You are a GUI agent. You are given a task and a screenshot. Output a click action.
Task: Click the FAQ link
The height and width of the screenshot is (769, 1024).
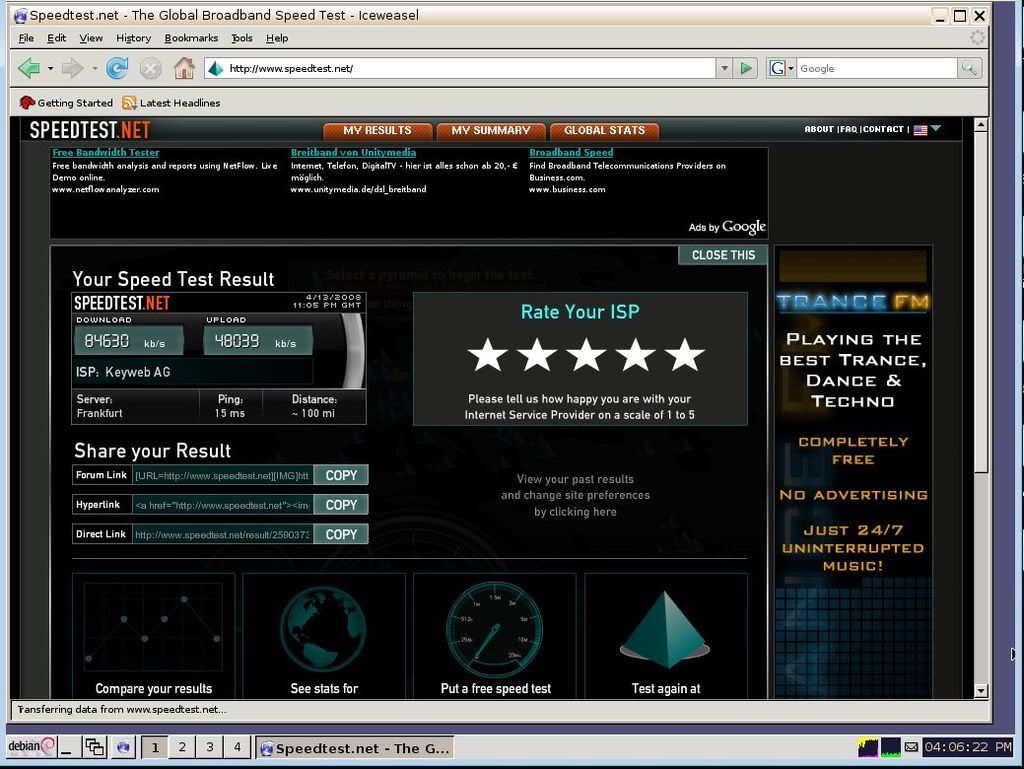pyautogui.click(x=848, y=129)
